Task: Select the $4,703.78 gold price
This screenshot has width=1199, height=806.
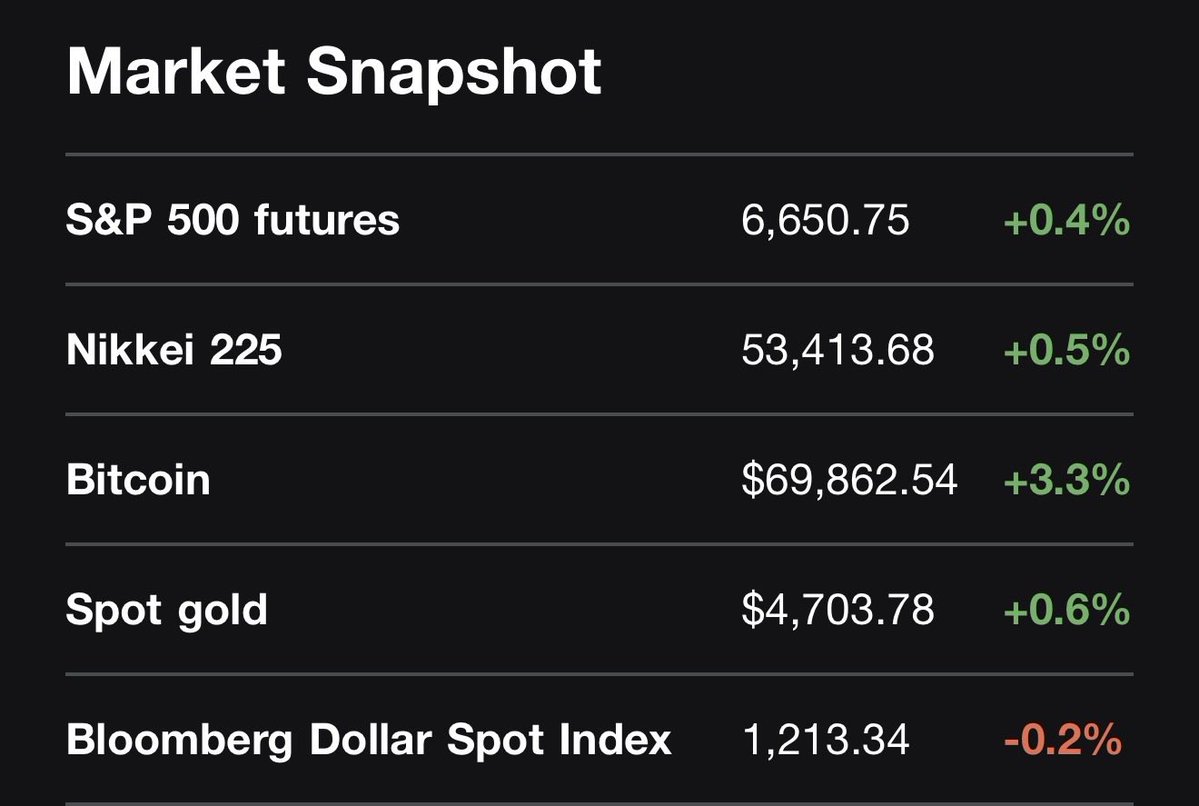Action: (838, 610)
